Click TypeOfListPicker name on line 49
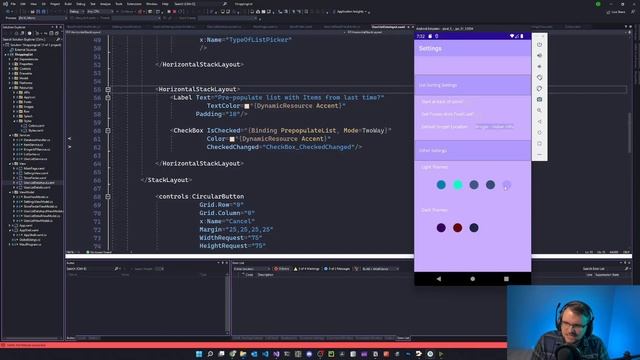Screen dimensions: 640x360 coord(259,40)
